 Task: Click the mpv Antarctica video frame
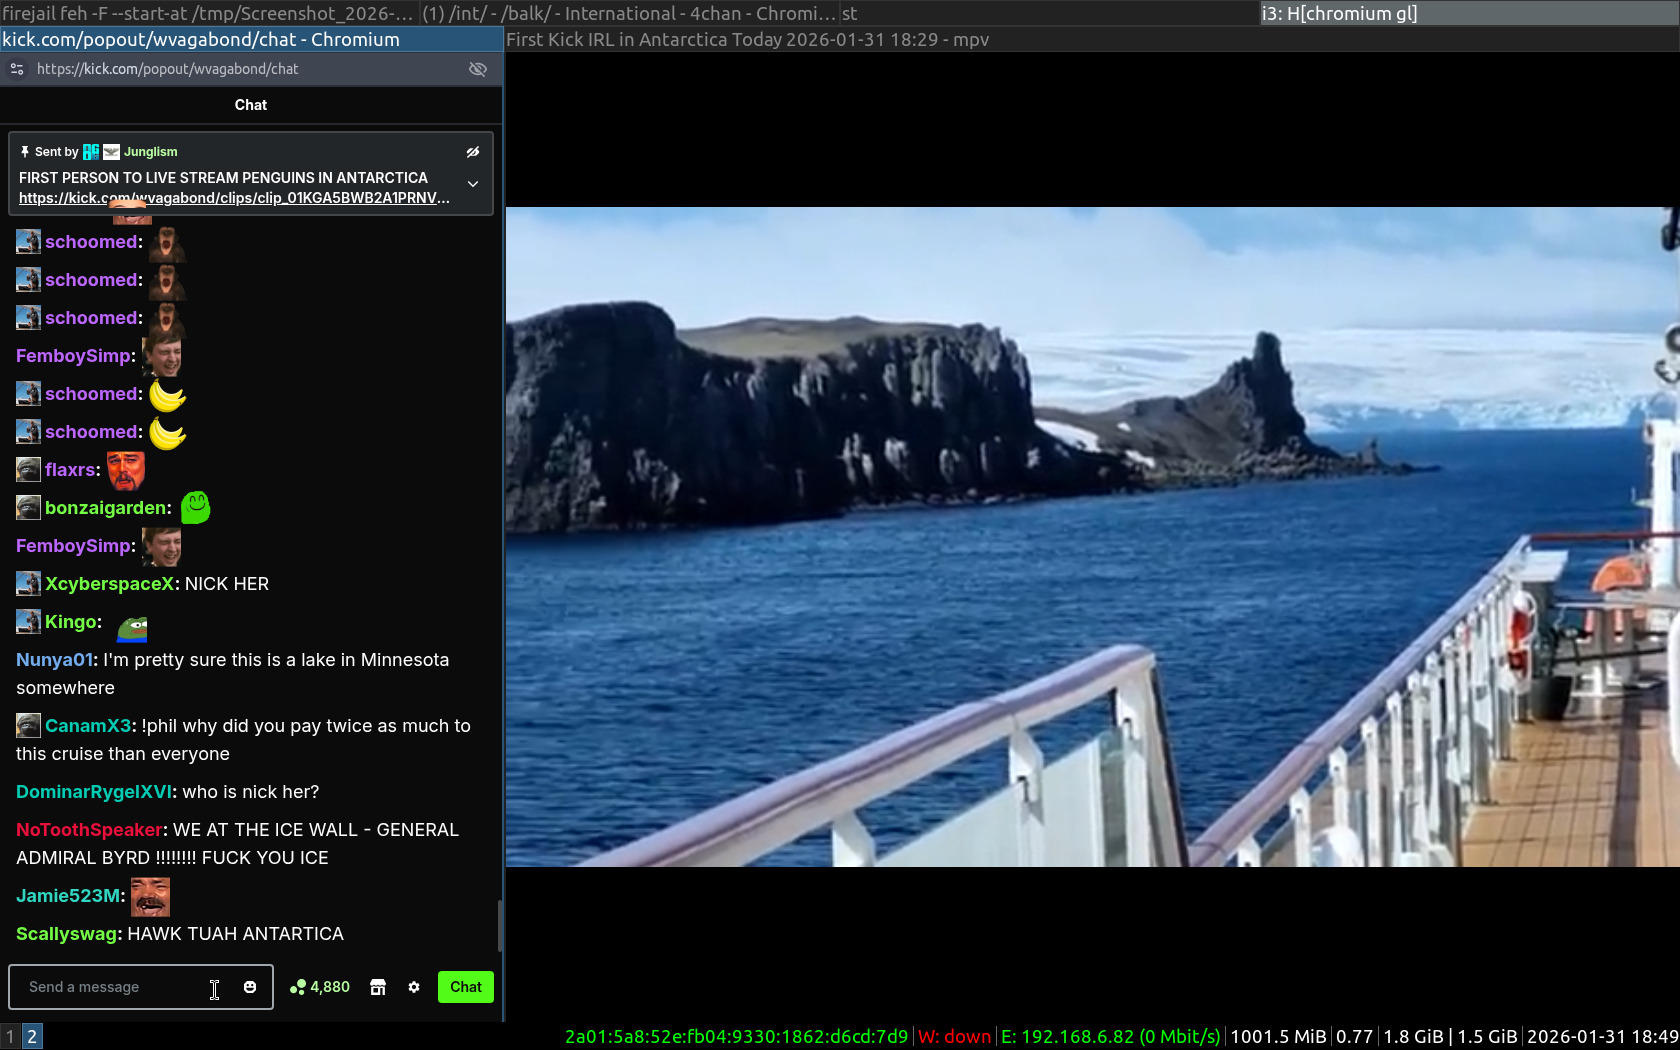pyautogui.click(x=1092, y=537)
